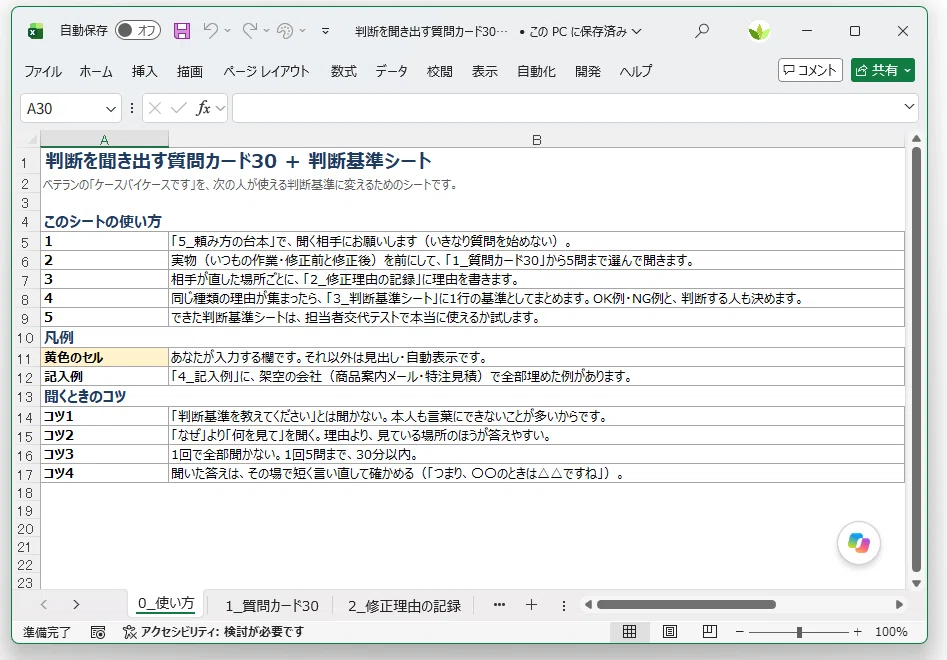Open the Copilot floating button
This screenshot has width=947, height=660.
coord(858,543)
